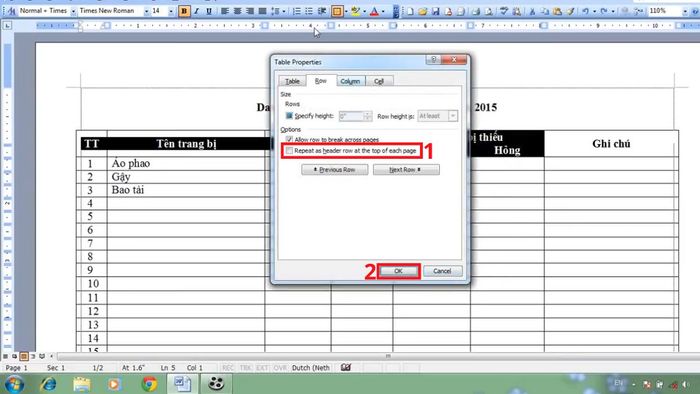700x394 pixels.
Task: Justify text with the toolbar icon
Action: point(262,11)
